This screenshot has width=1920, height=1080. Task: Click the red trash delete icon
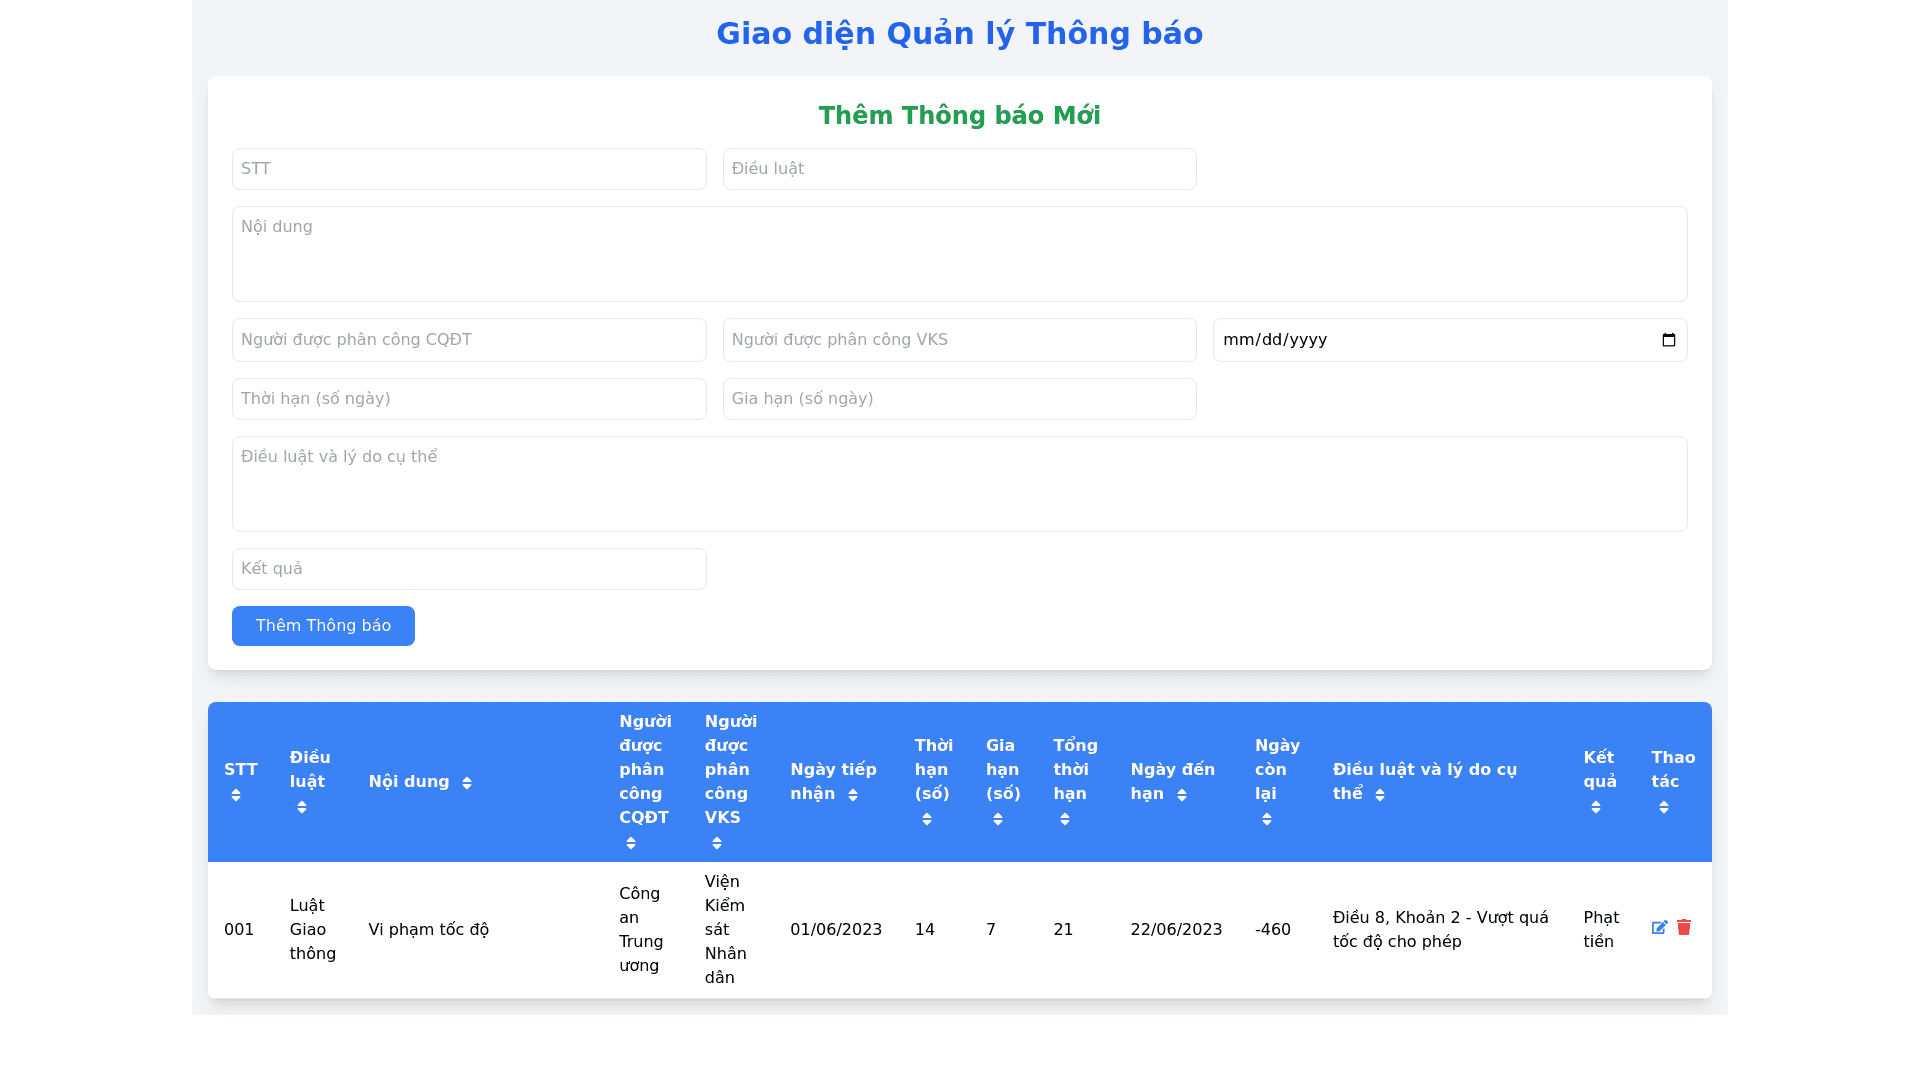[1684, 928]
